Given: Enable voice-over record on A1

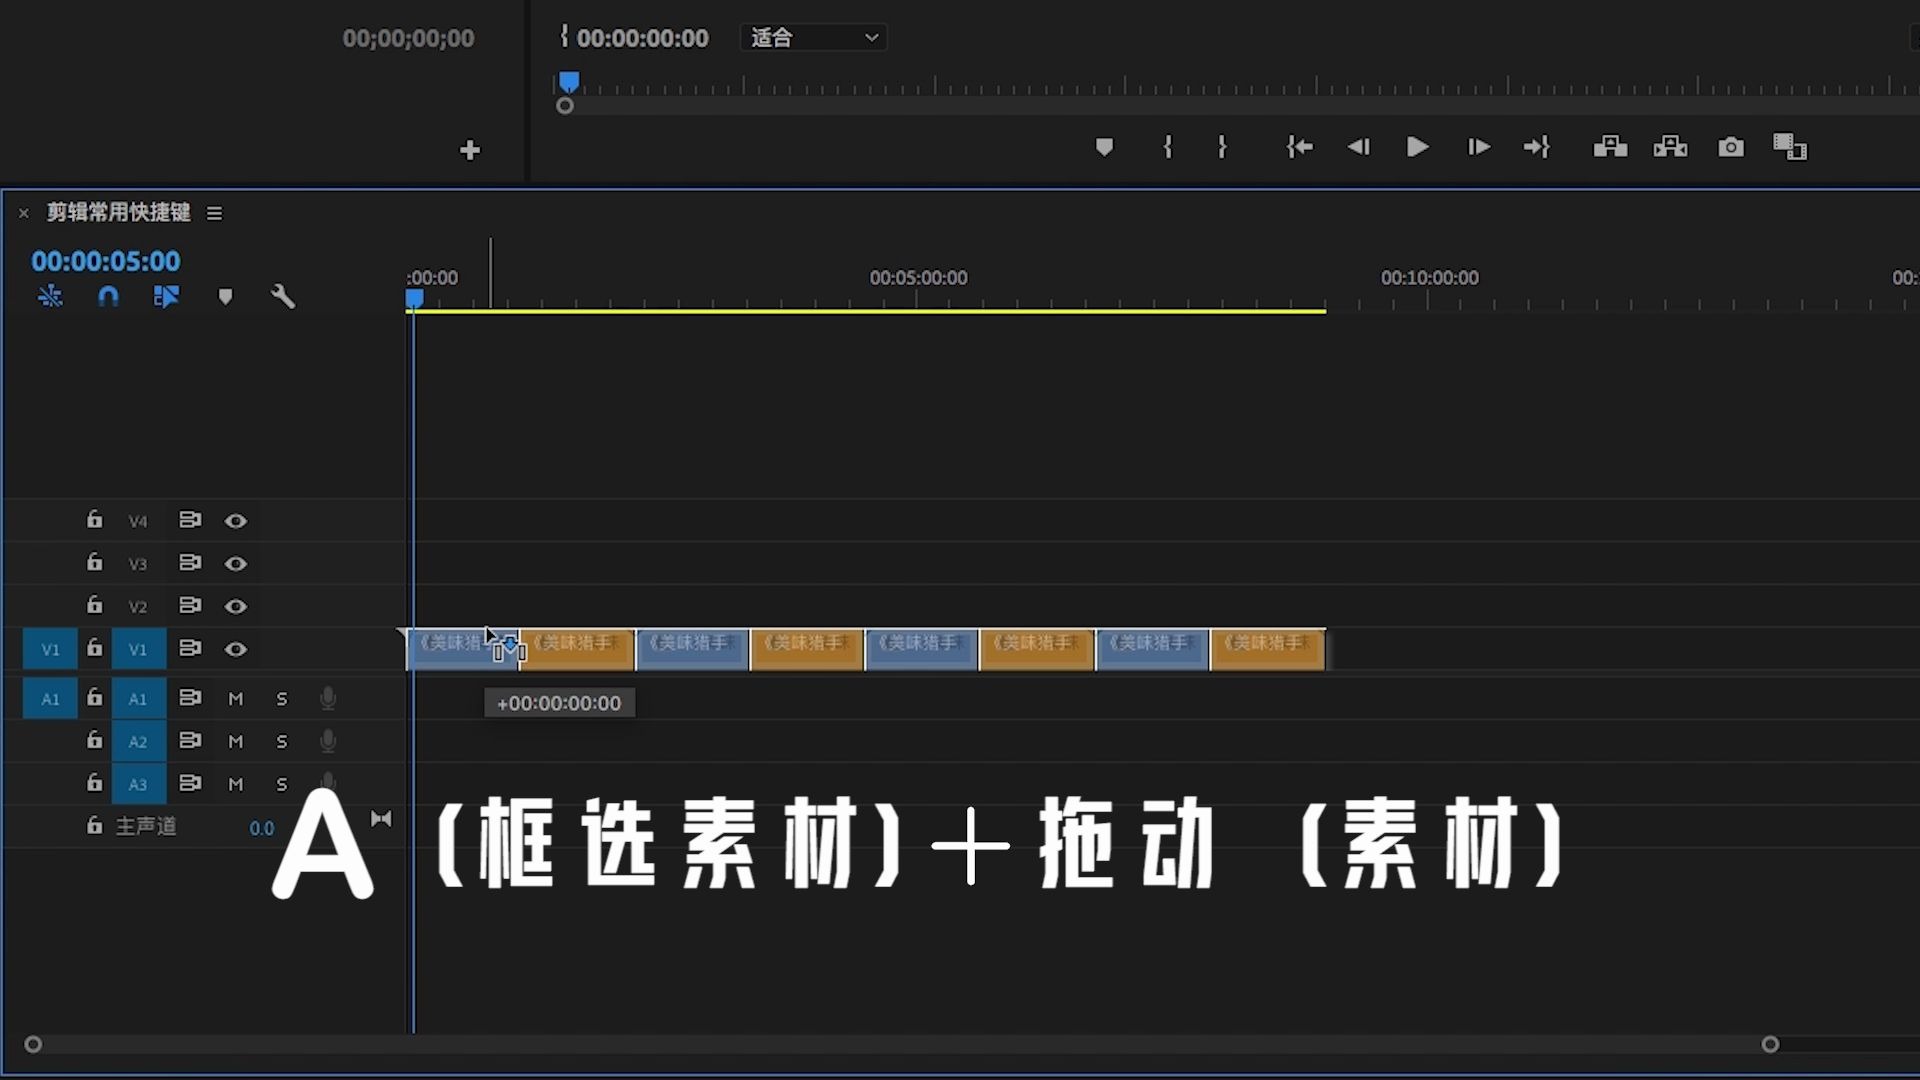Looking at the screenshot, I should 328,698.
